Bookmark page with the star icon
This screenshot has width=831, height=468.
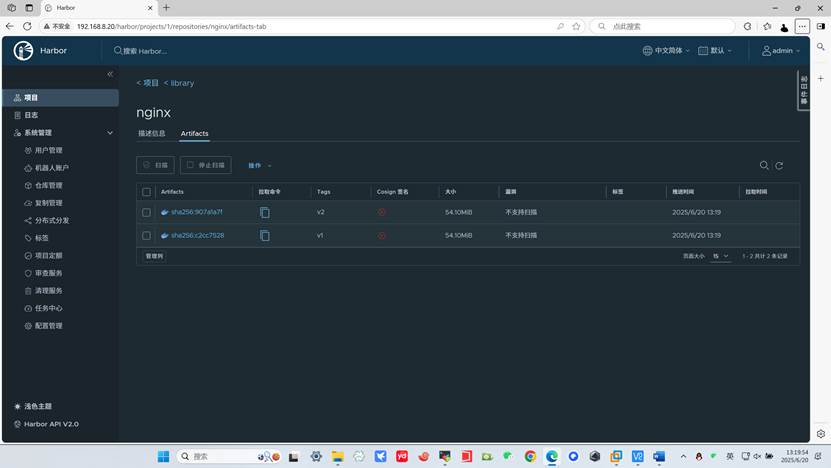(x=576, y=26)
